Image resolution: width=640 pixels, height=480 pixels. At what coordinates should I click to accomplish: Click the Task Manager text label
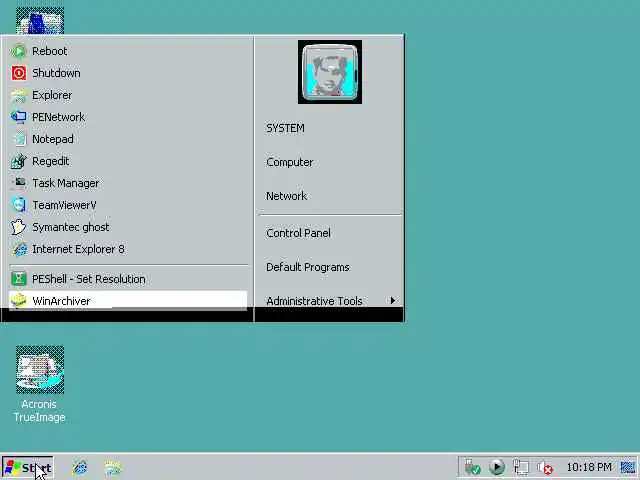[65, 183]
